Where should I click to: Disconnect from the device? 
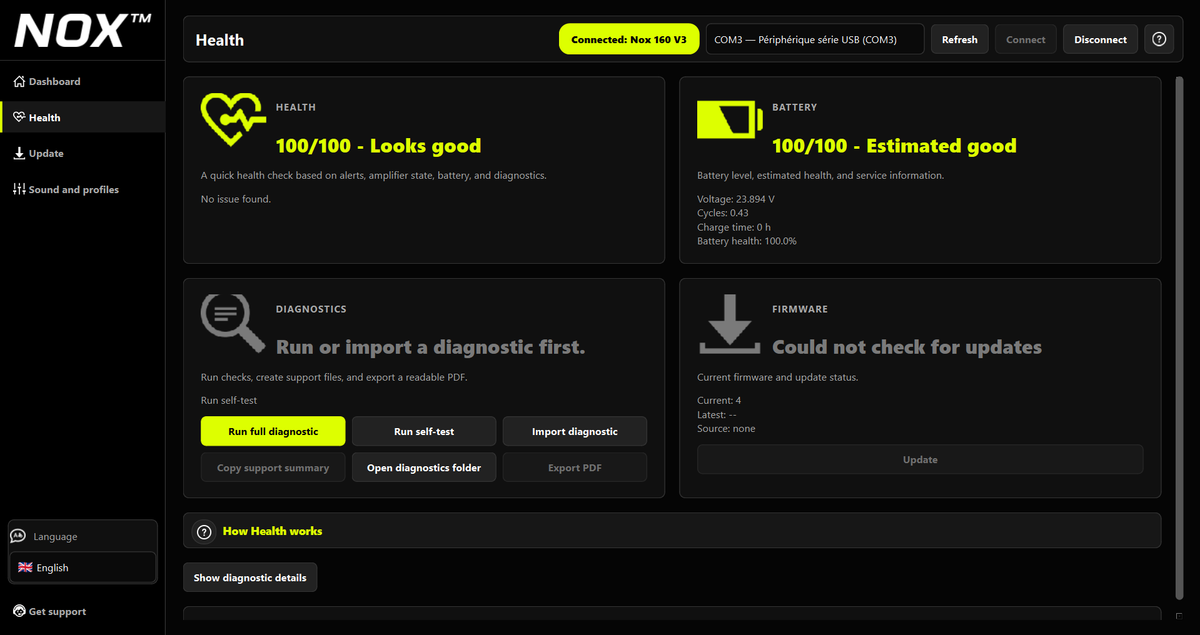[1100, 39]
